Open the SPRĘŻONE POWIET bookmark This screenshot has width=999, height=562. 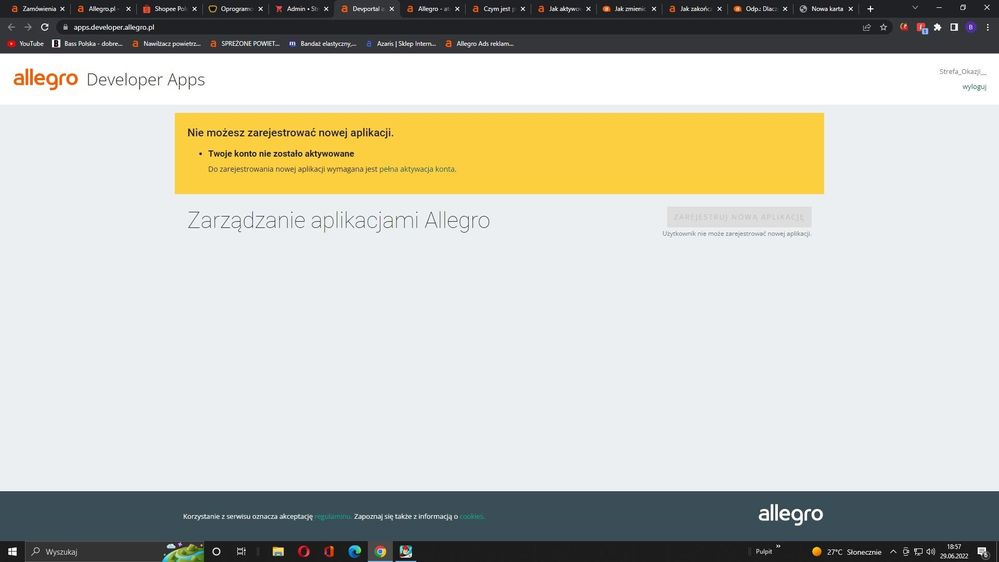pos(245,44)
